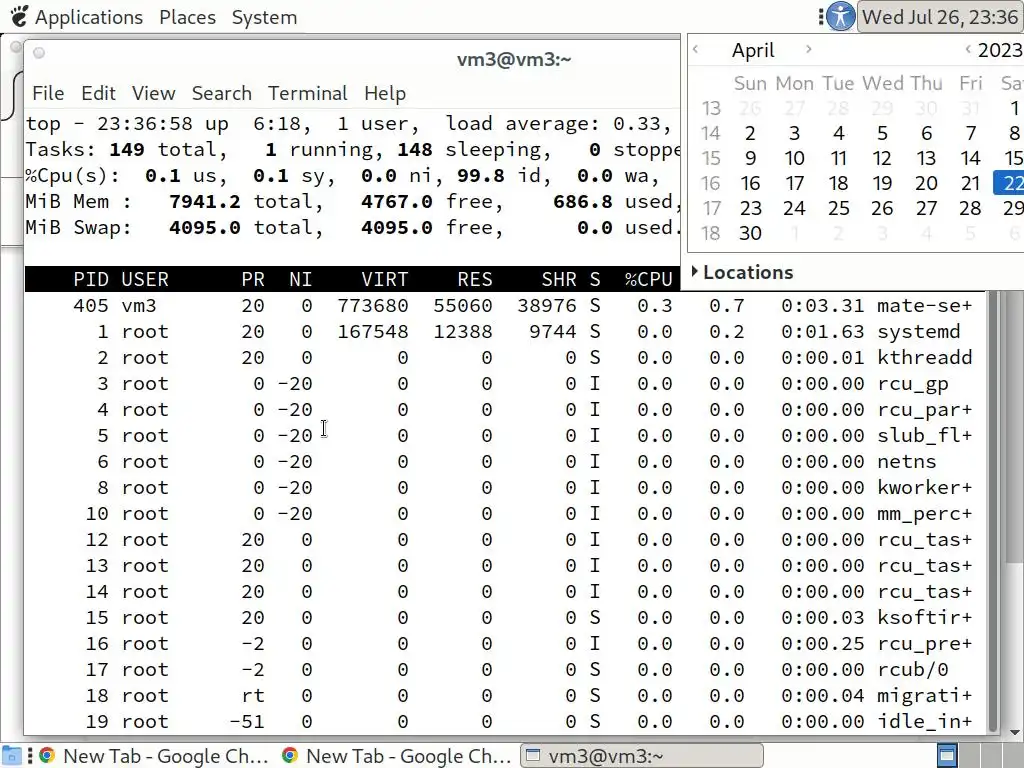Open the Applications menu
Screen dimensions: 1024x768
click(88, 17)
